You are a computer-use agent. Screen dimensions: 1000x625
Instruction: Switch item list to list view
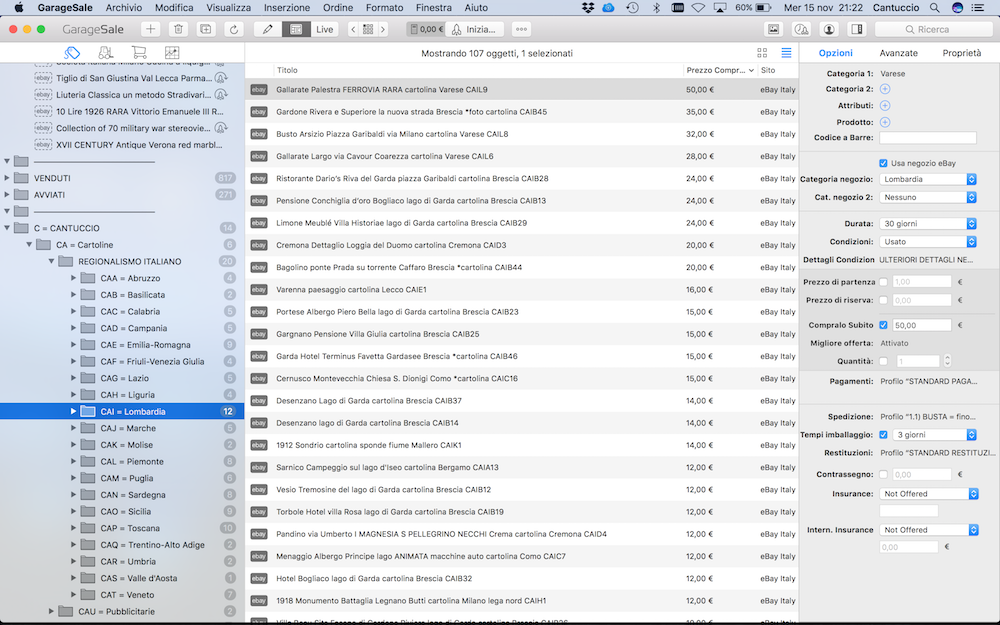tap(786, 53)
